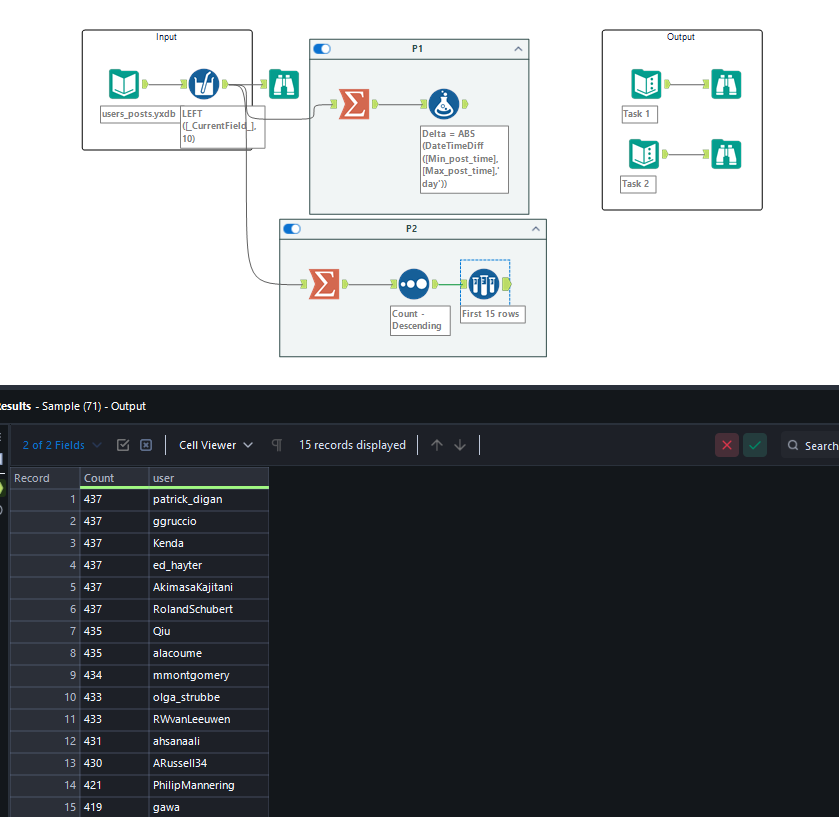Select the Sort tool labeled Count - Descending
This screenshot has height=817, width=839.
point(414,284)
